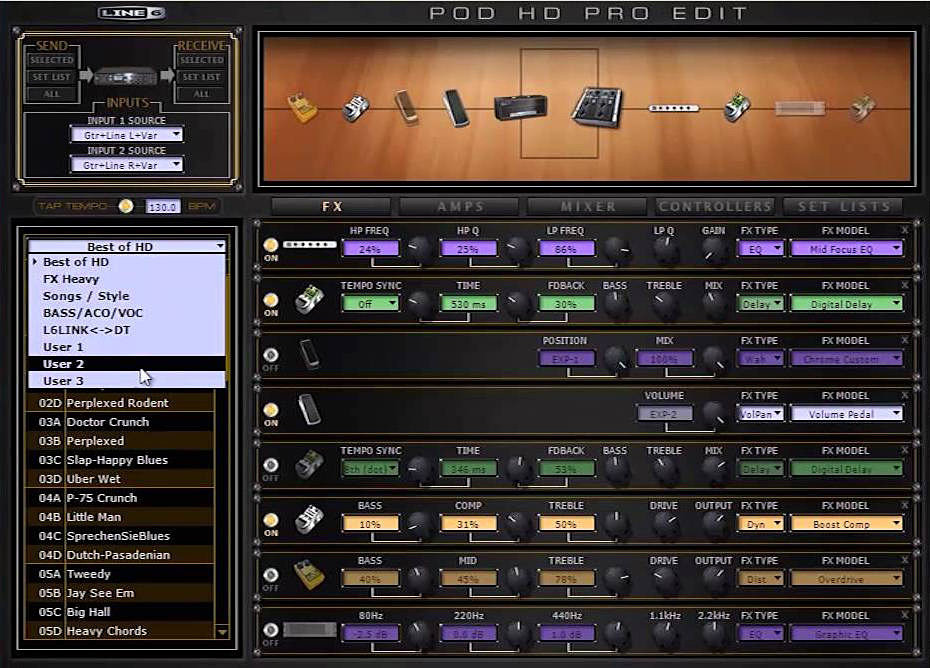The width and height of the screenshot is (930, 668).
Task: Select preset 05D Heavy Chords
Action: pos(120,631)
